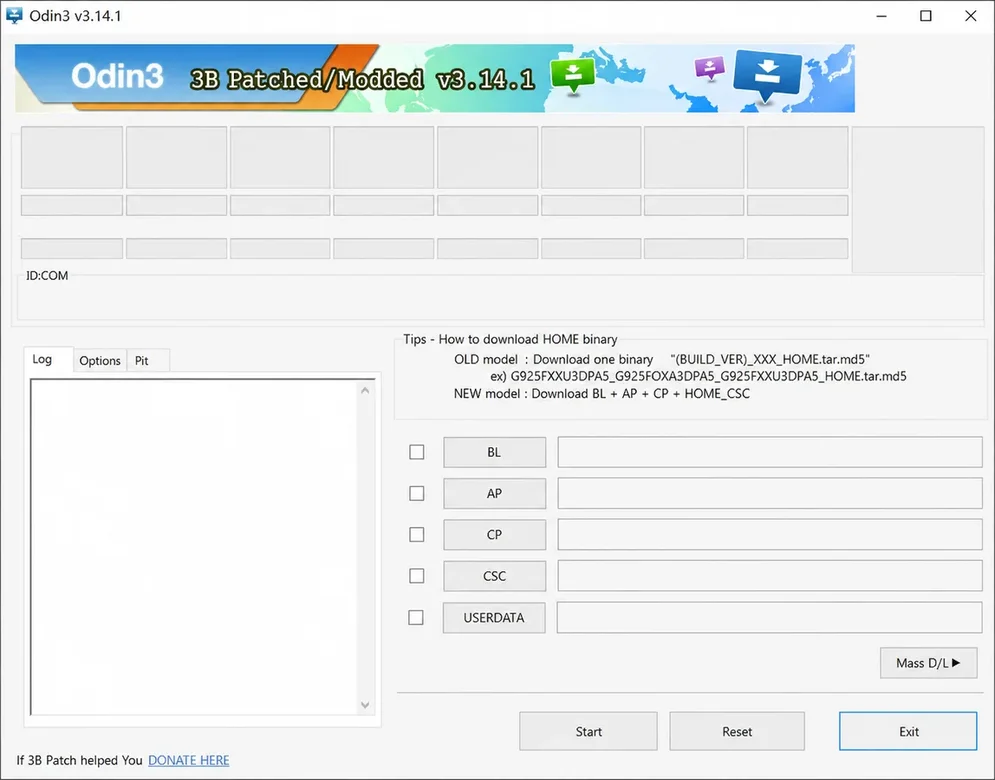Click the Odin3 app icon in title bar
The width and height of the screenshot is (995, 780).
[13, 16]
